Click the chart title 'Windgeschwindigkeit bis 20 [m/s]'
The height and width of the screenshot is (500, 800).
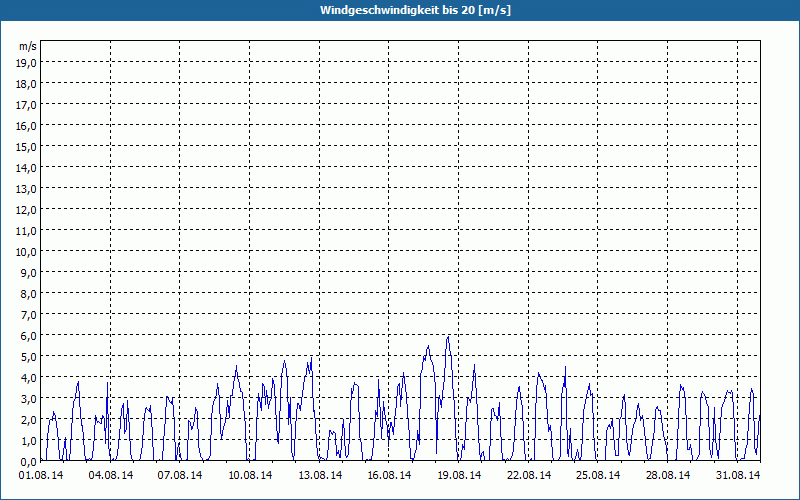pyautogui.click(x=415, y=10)
